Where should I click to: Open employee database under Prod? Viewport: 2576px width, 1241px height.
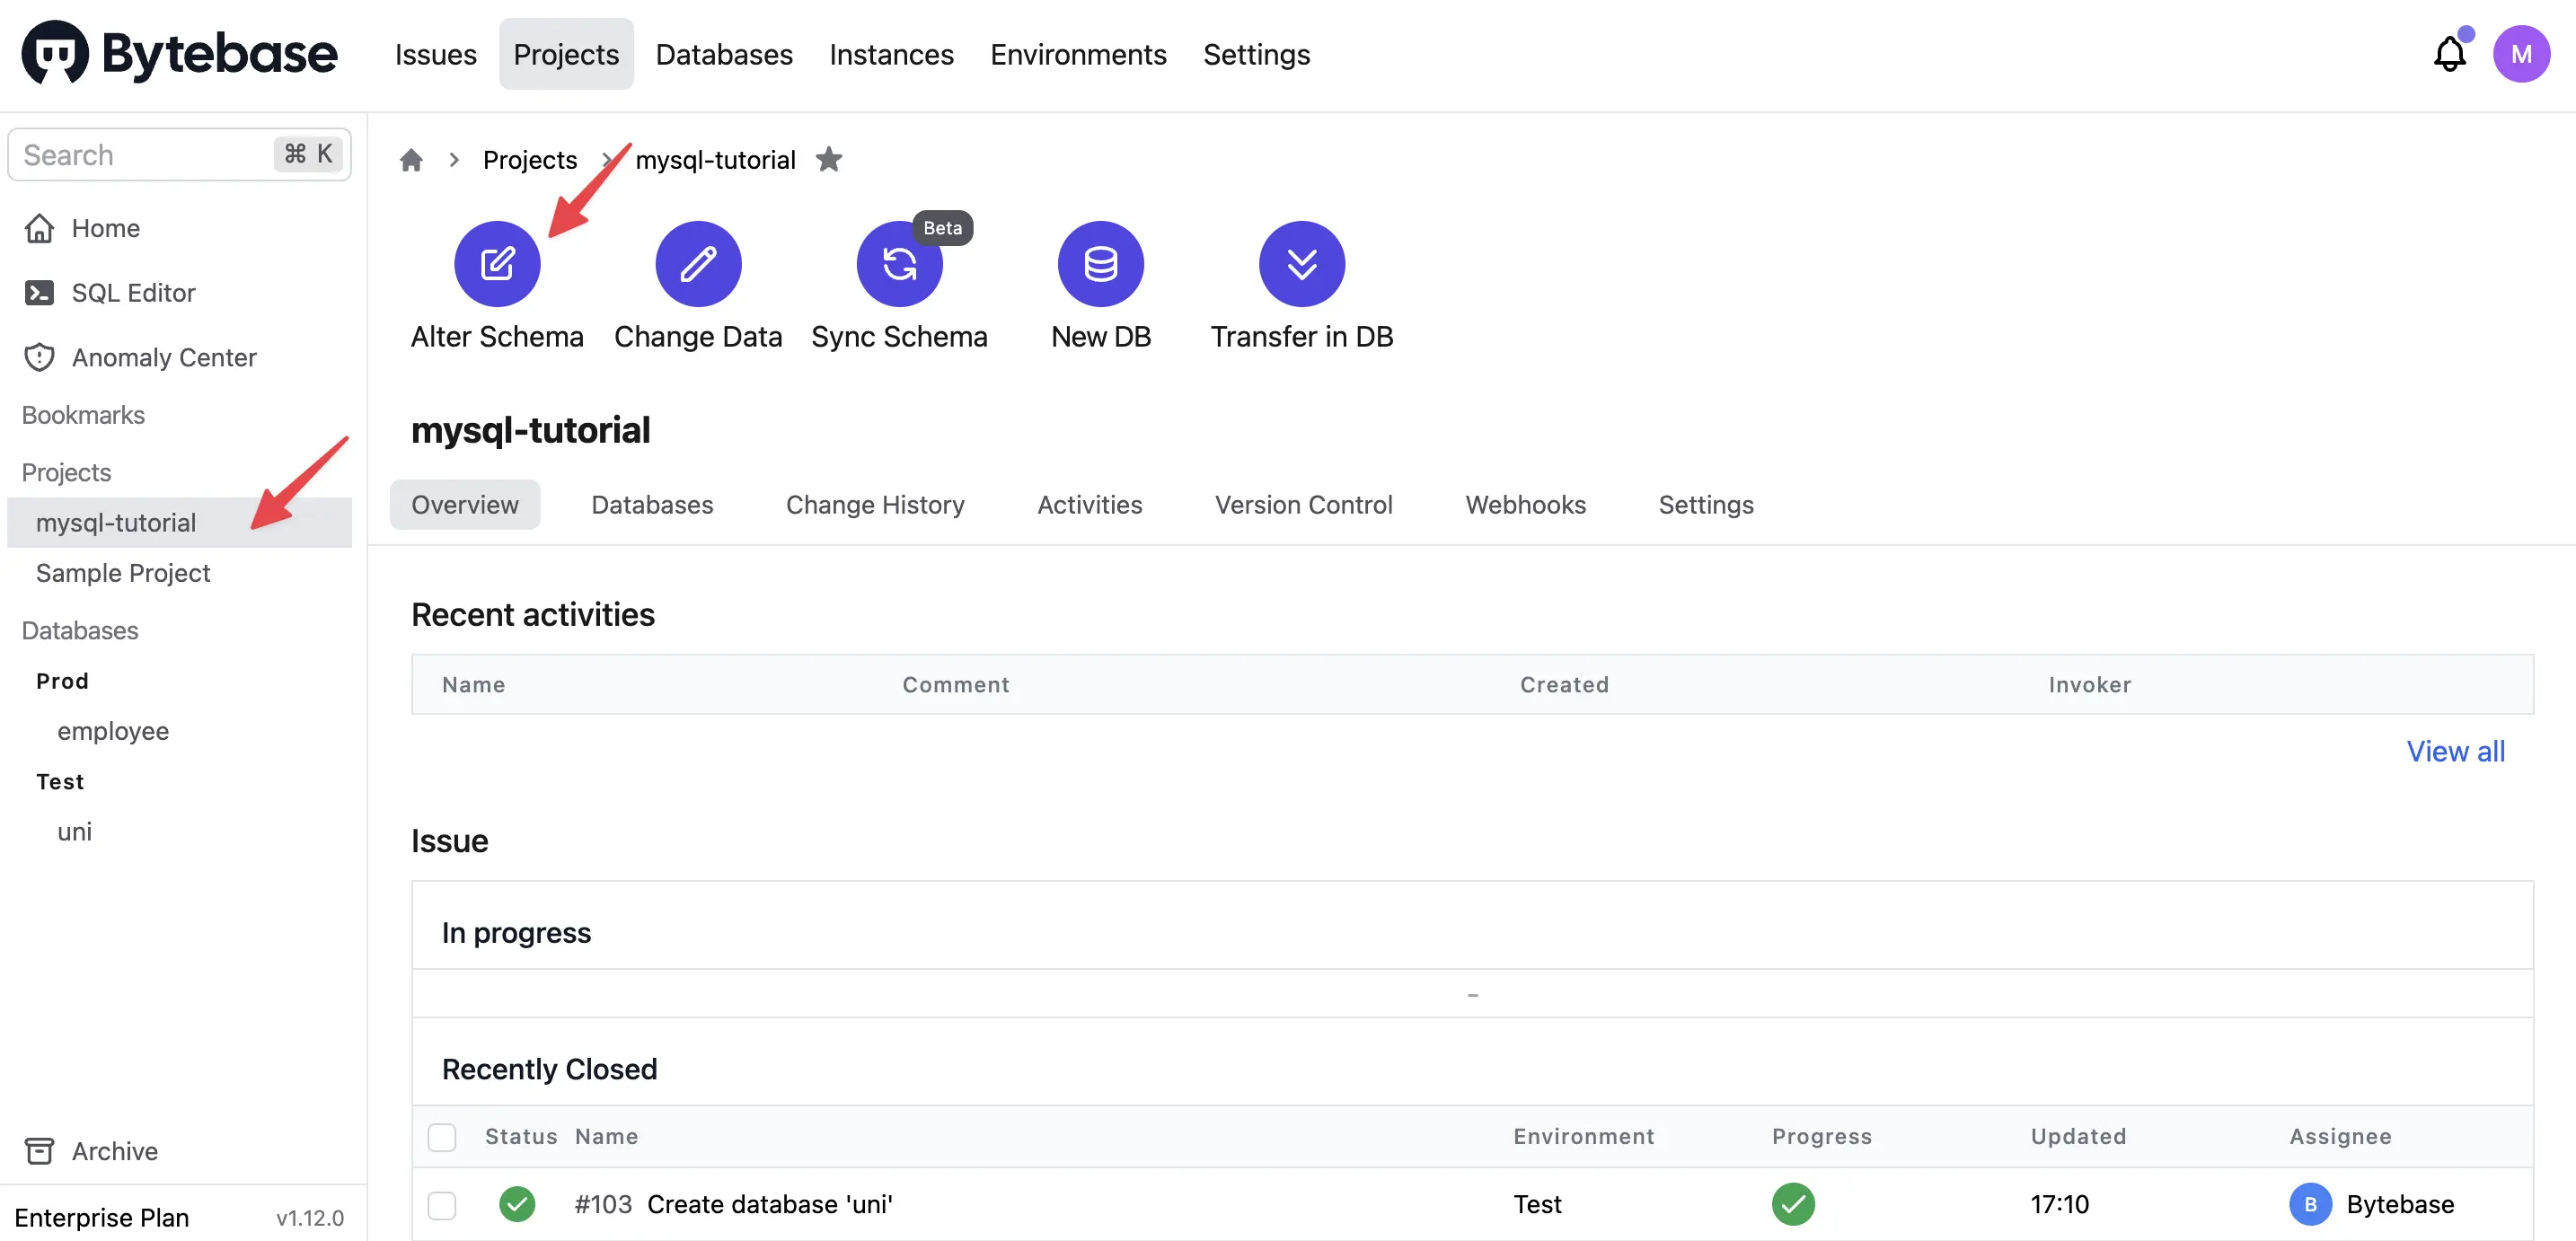click(x=113, y=731)
